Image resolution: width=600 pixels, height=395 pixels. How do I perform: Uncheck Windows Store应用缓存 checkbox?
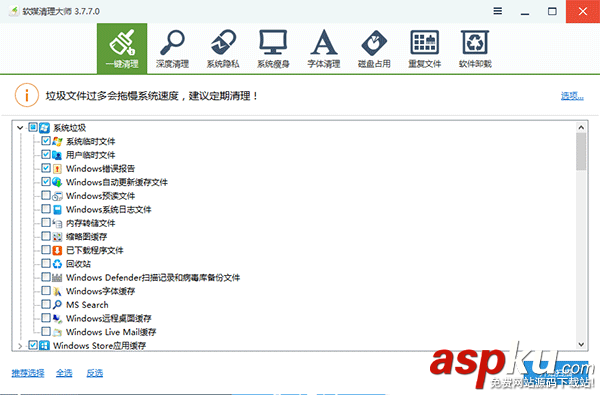tap(33, 345)
